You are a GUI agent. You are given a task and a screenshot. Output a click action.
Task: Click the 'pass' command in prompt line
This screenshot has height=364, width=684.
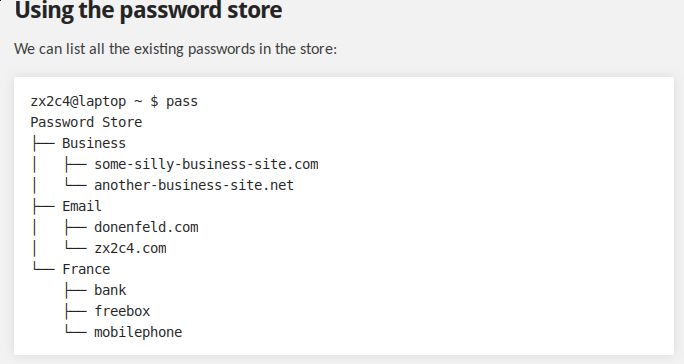(x=182, y=102)
